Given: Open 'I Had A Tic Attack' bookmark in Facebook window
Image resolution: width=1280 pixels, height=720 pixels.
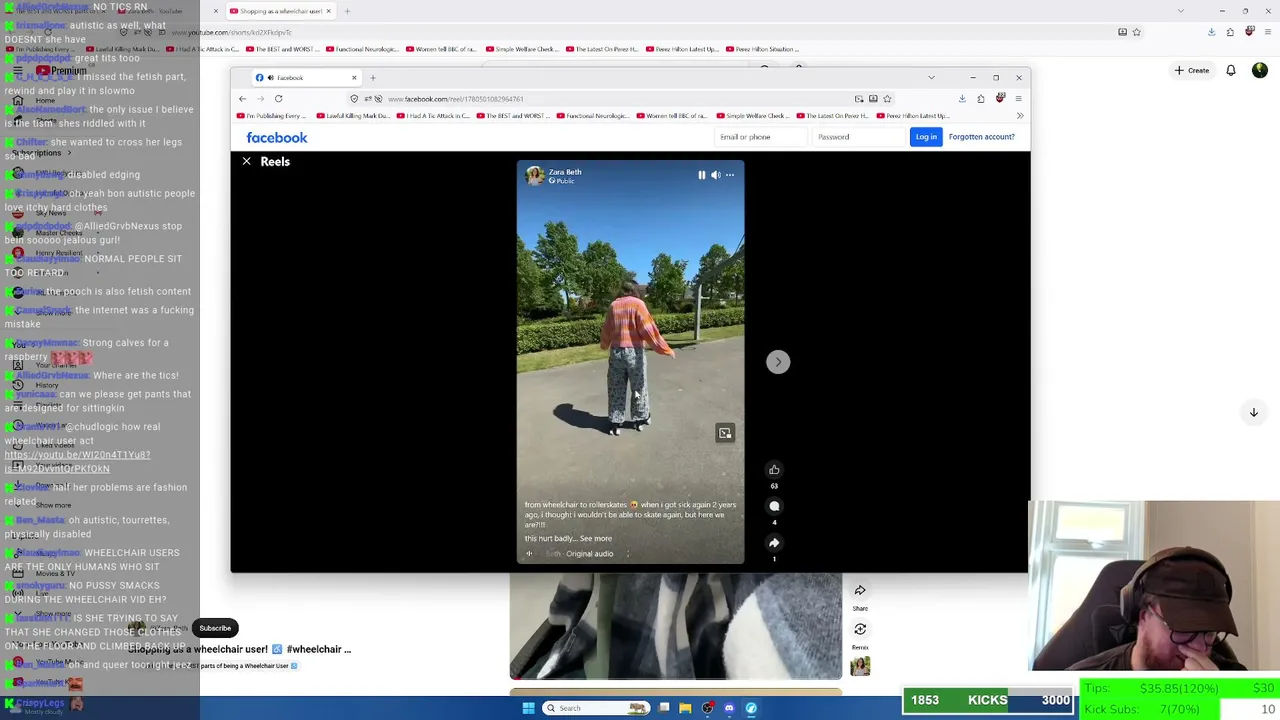Looking at the screenshot, I should click(x=434, y=116).
